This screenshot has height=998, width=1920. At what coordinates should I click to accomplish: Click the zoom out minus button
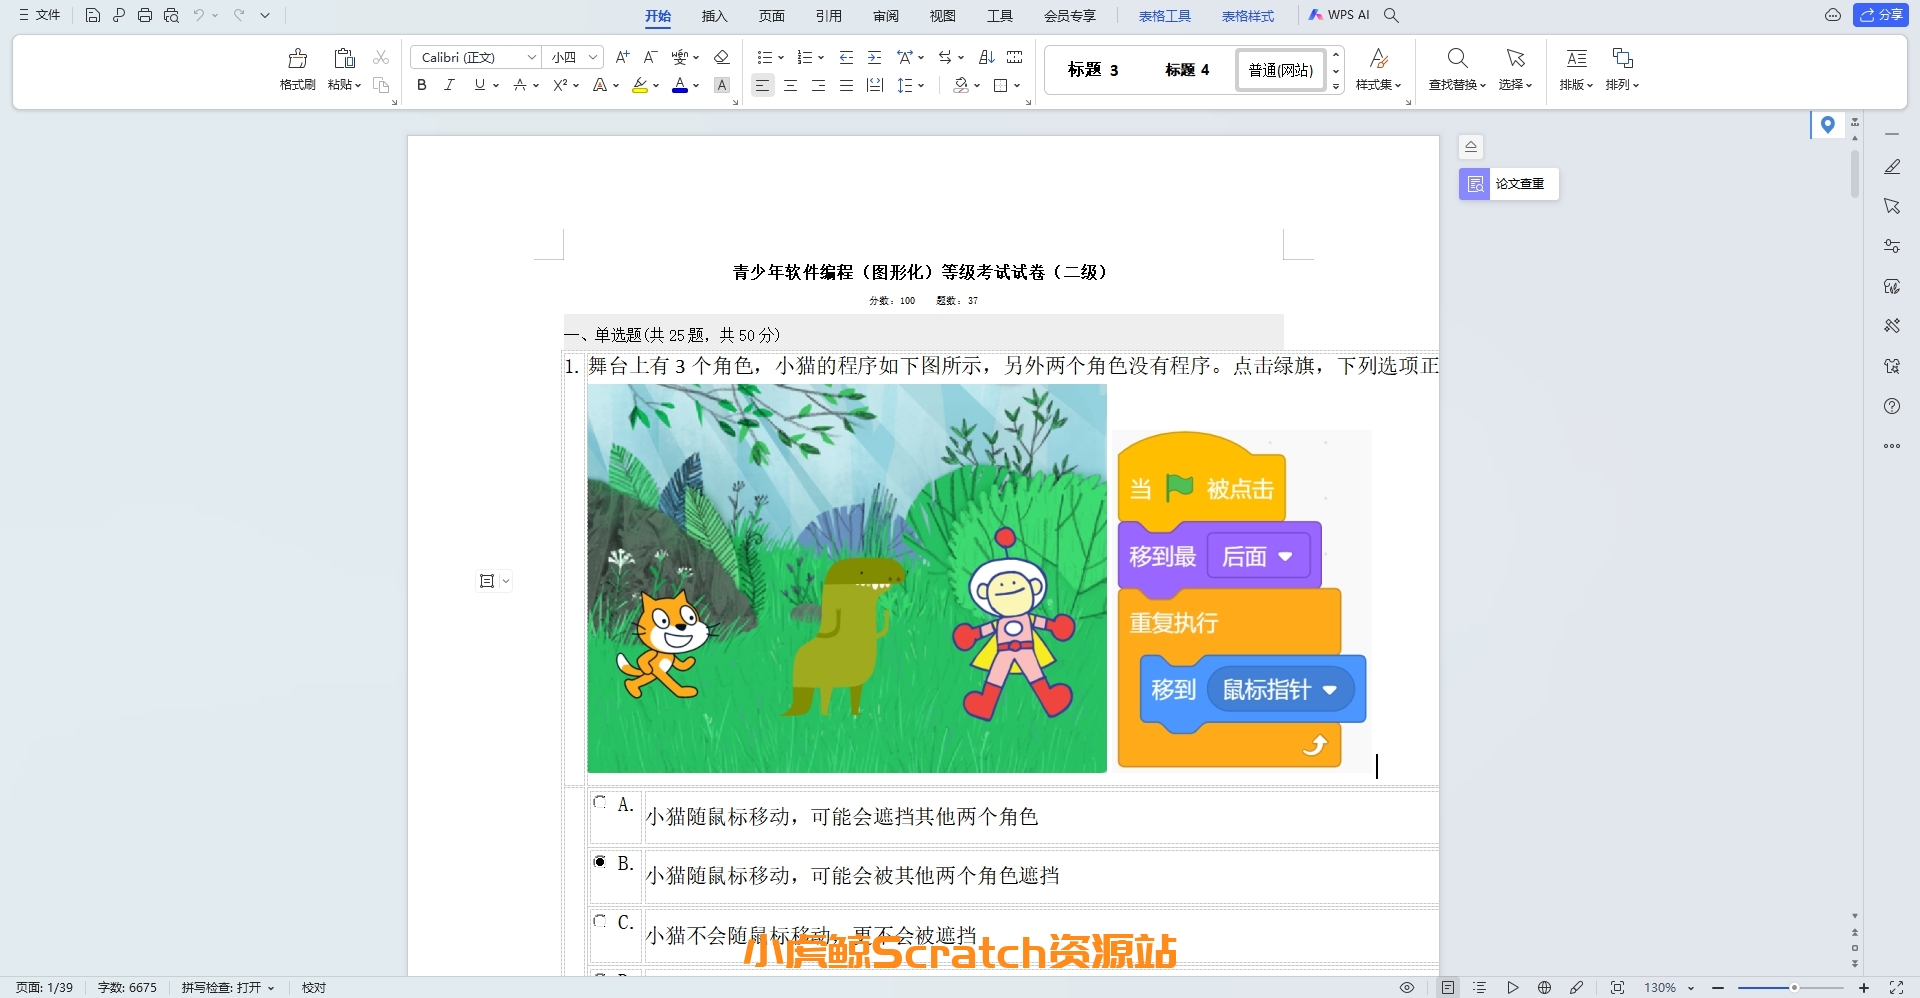click(1718, 988)
